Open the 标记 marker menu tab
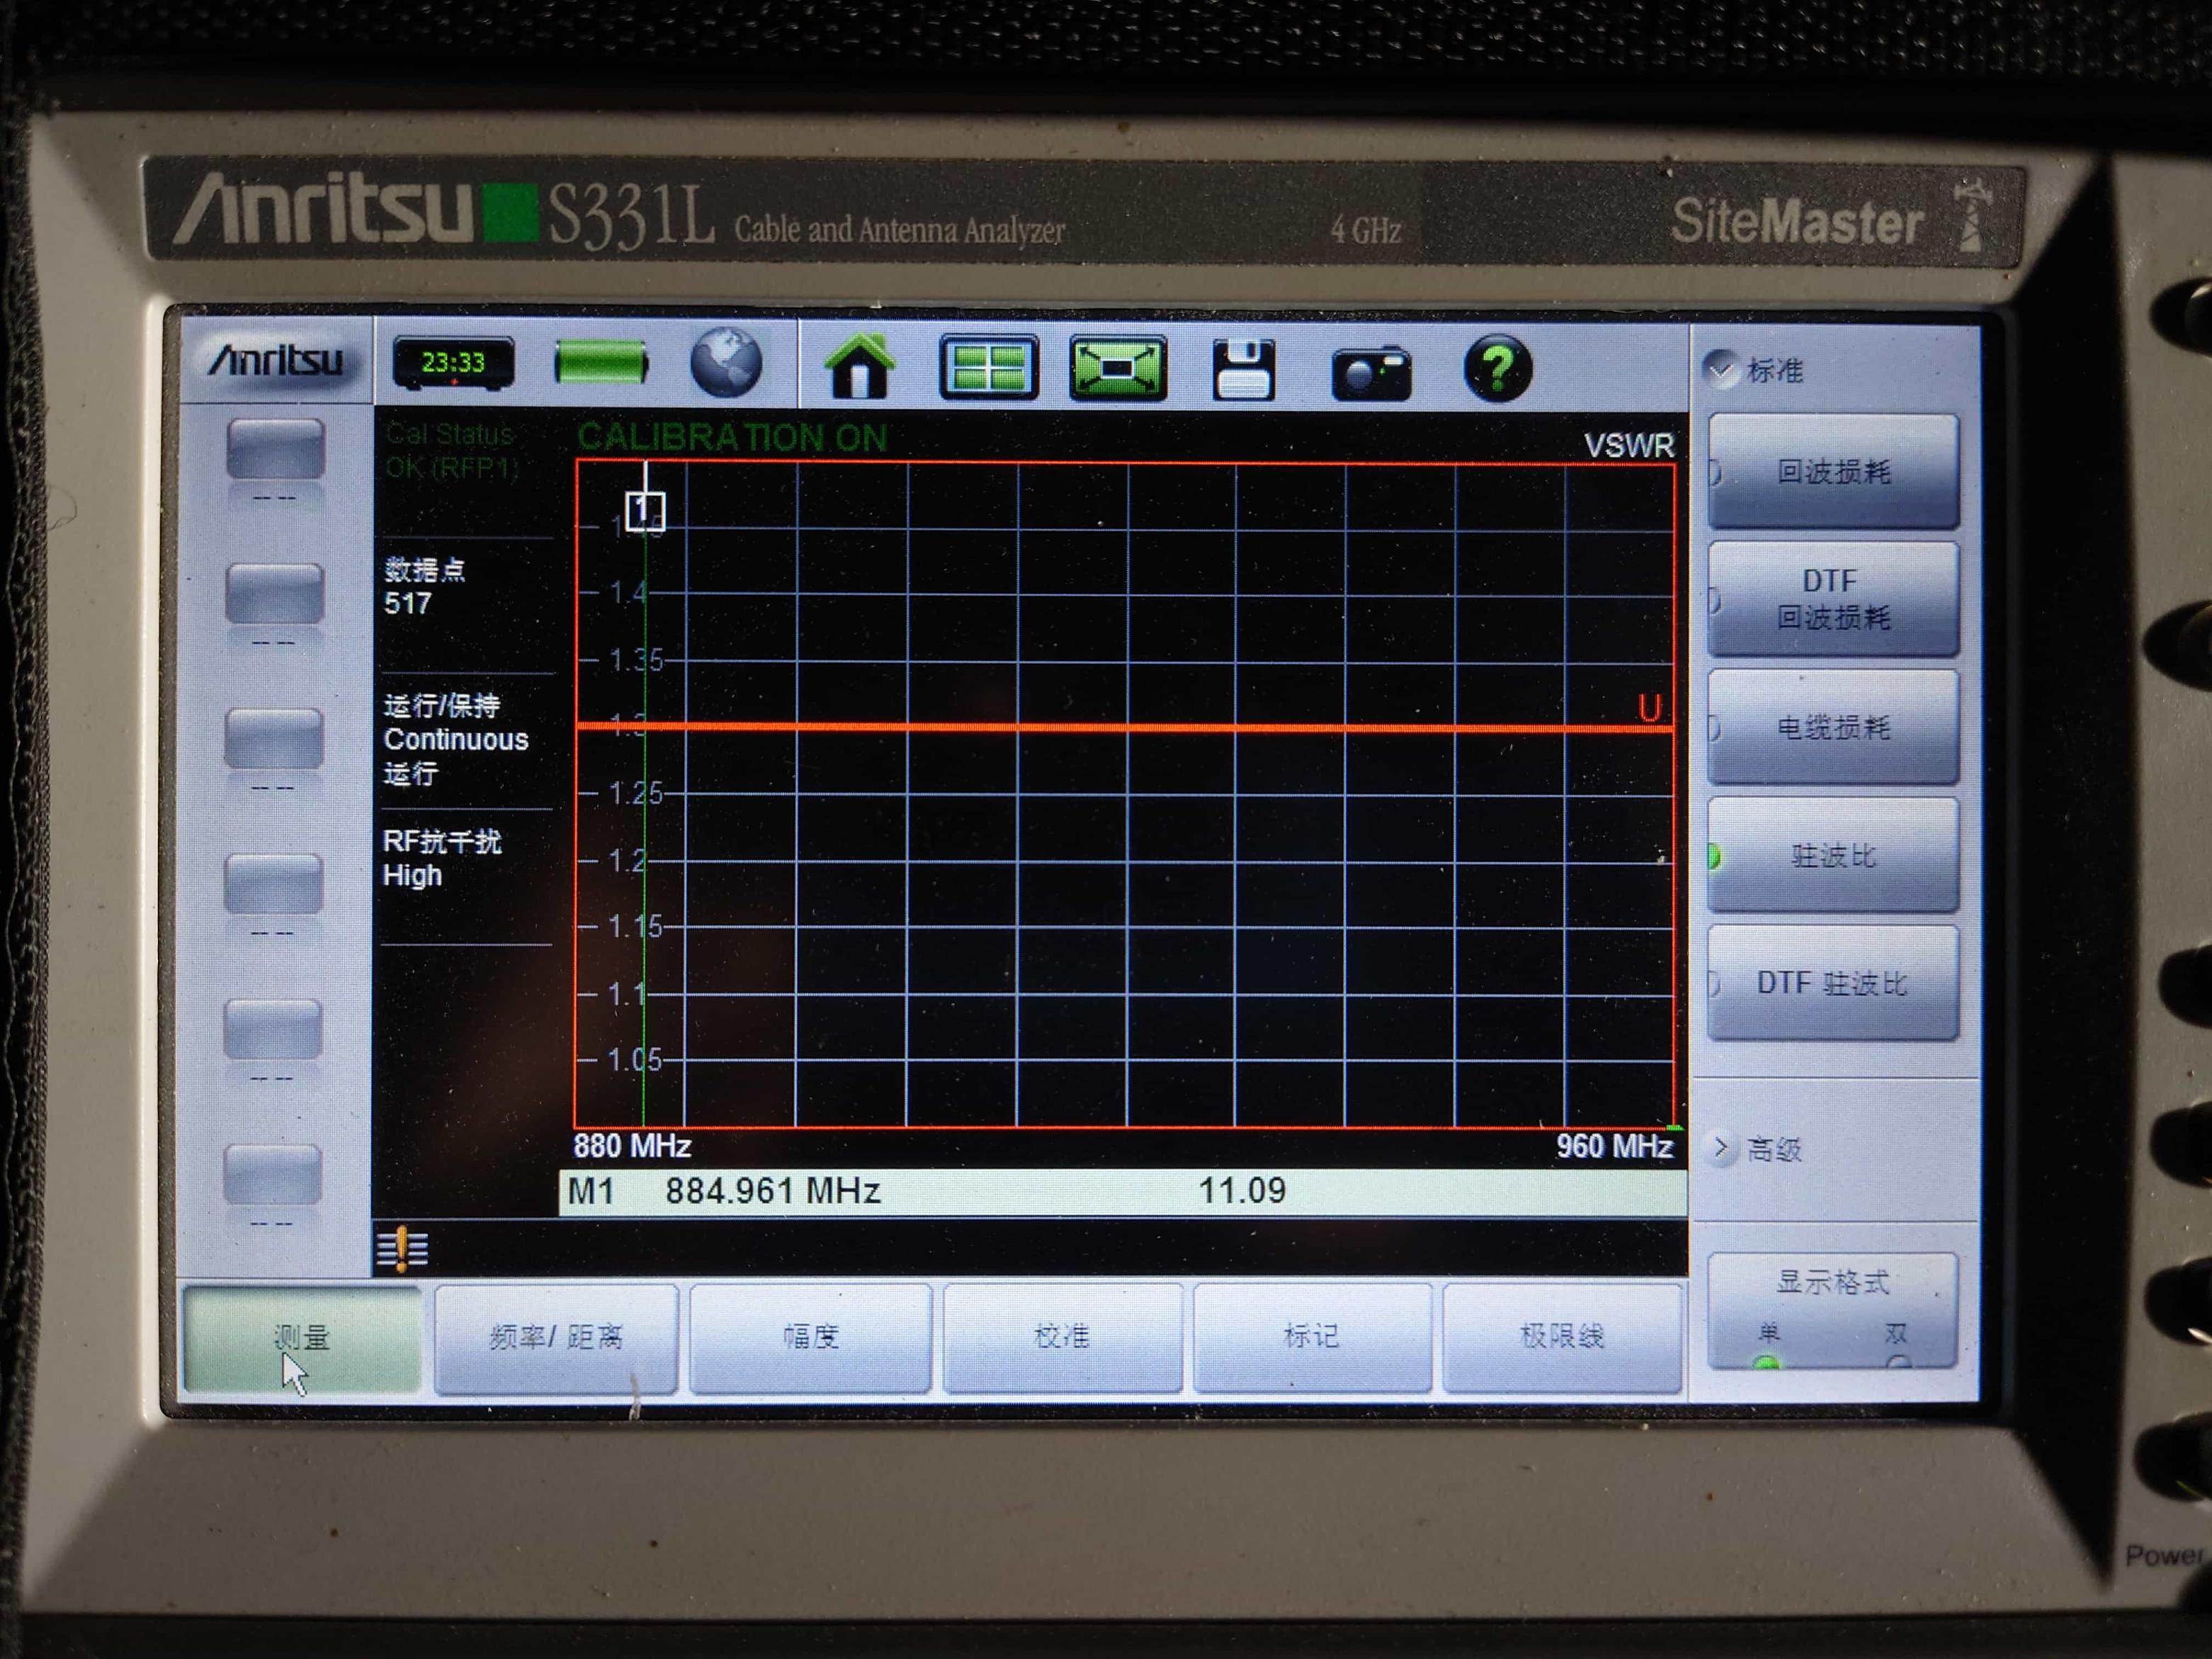Screen dimensions: 2212x1659 click(x=1311, y=1337)
